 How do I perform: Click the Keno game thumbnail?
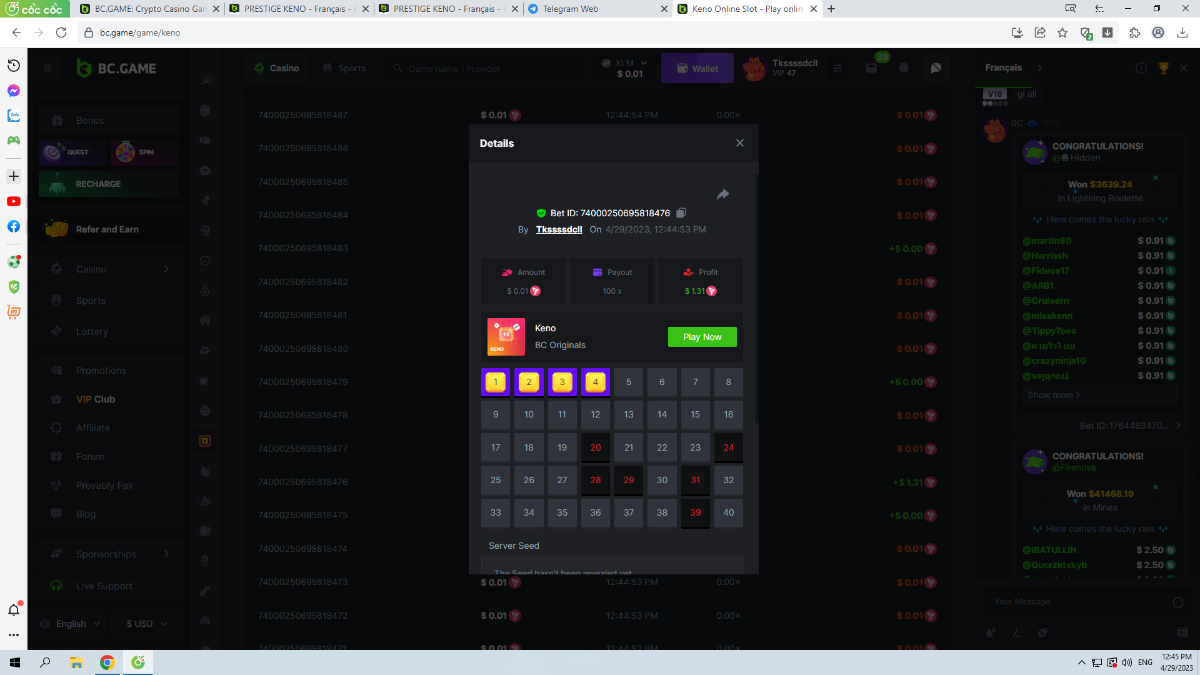point(506,337)
